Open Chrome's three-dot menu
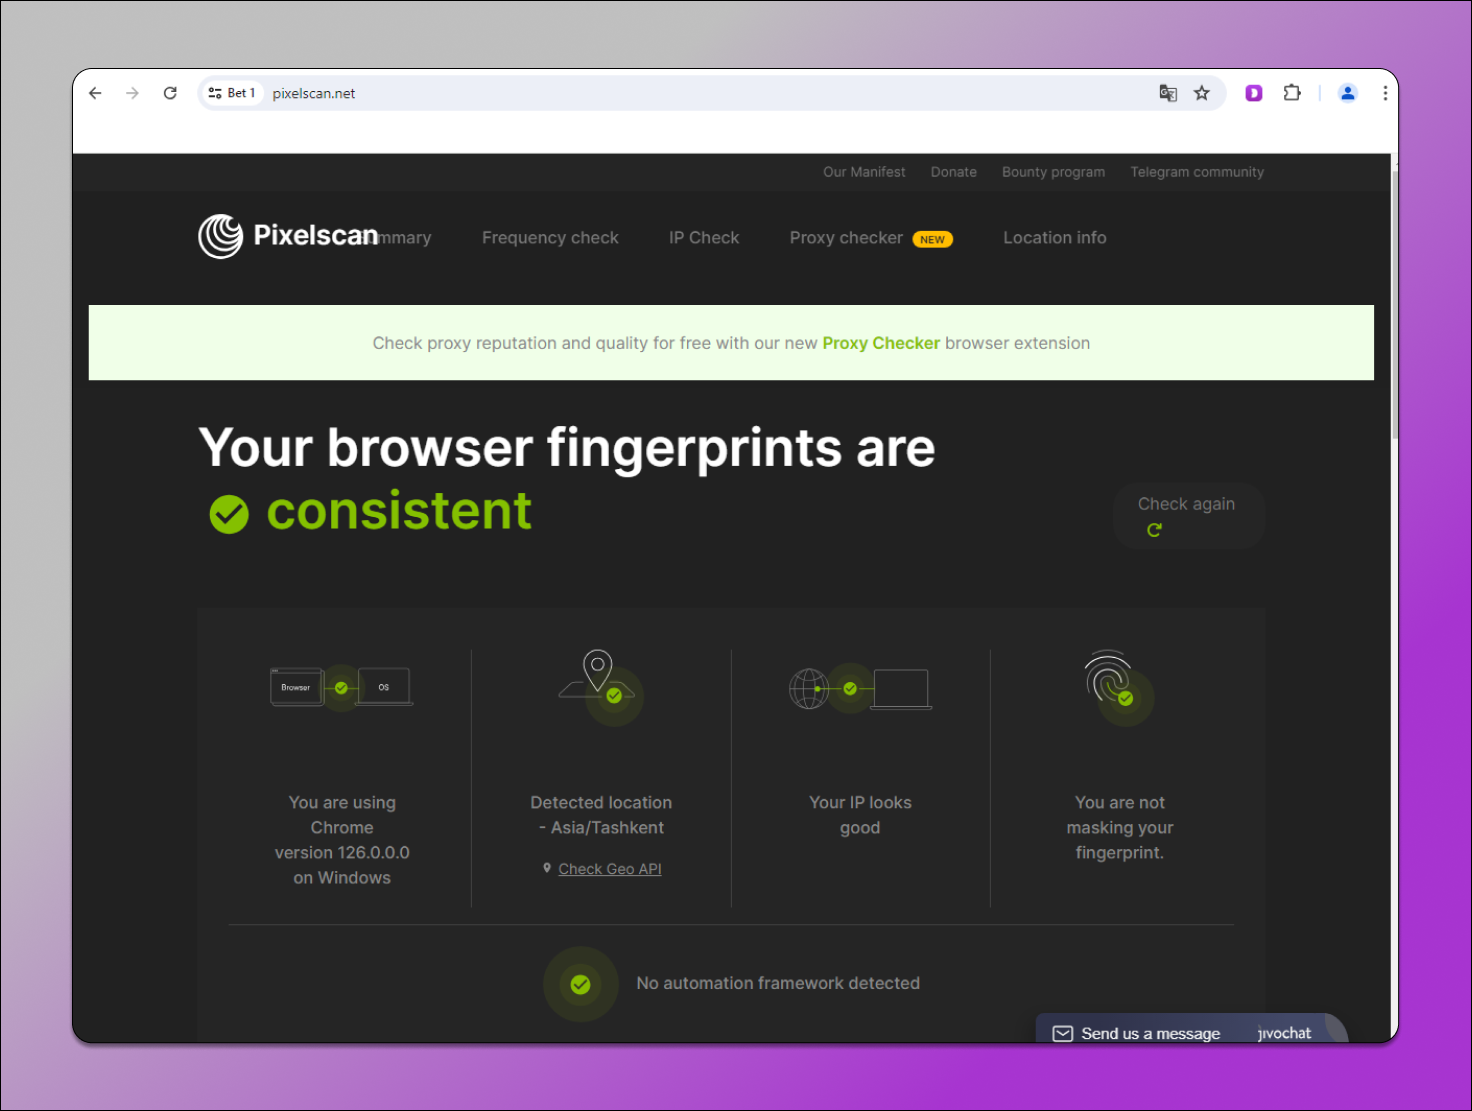The width and height of the screenshot is (1472, 1111). tap(1384, 93)
